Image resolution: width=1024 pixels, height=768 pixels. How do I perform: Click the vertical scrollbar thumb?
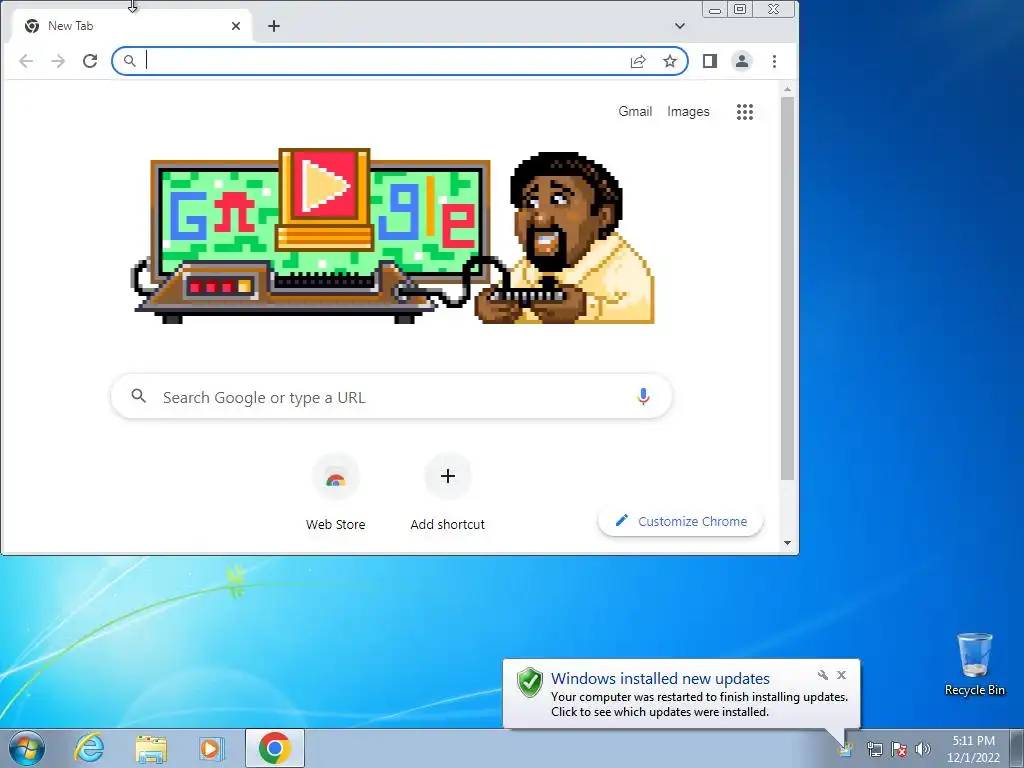click(x=788, y=289)
